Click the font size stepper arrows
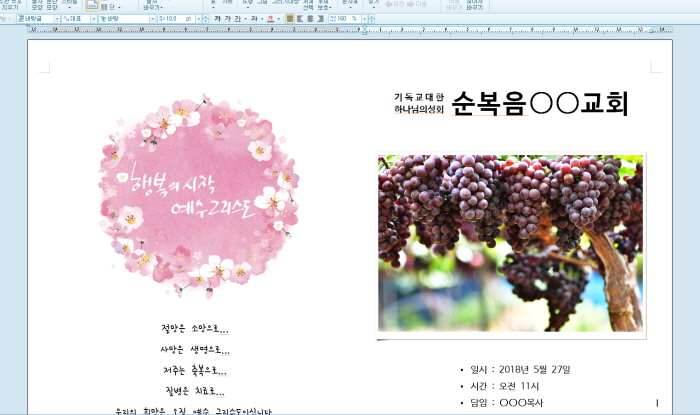This screenshot has height=415, width=700. (x=205, y=19)
